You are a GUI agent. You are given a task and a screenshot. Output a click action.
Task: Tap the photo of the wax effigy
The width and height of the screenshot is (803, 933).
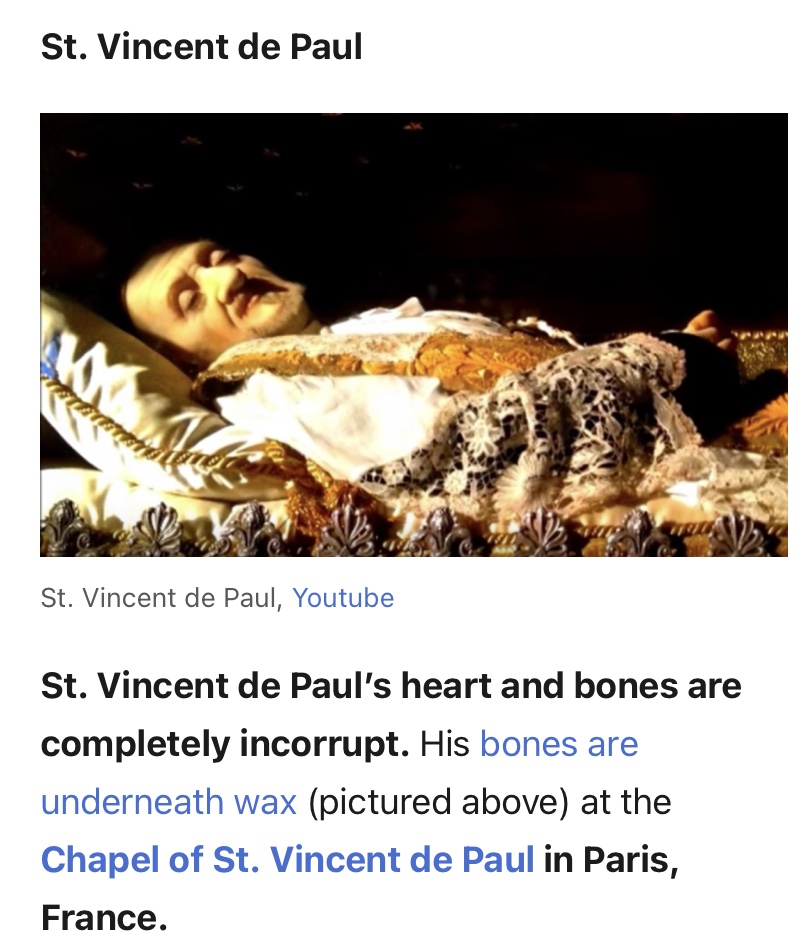click(x=413, y=334)
